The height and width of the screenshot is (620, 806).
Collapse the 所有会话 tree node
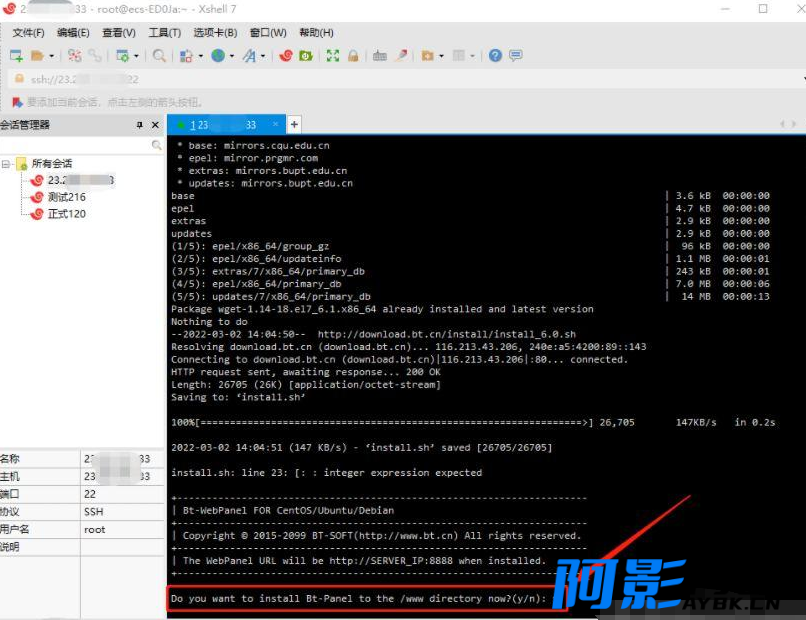click(6, 164)
